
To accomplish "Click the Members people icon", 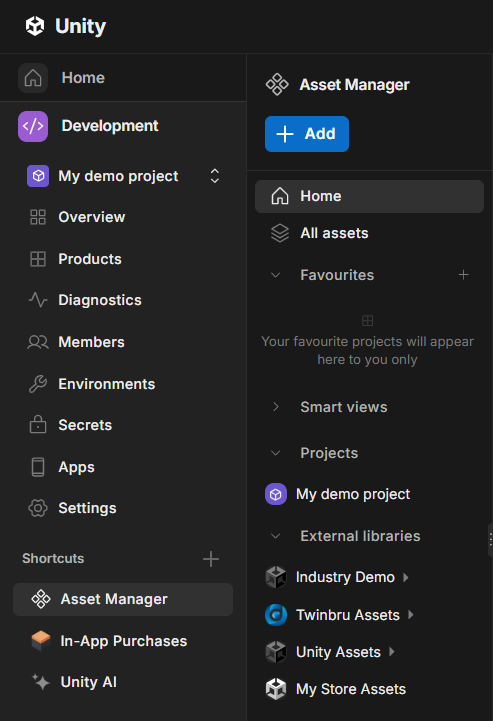I will (38, 342).
